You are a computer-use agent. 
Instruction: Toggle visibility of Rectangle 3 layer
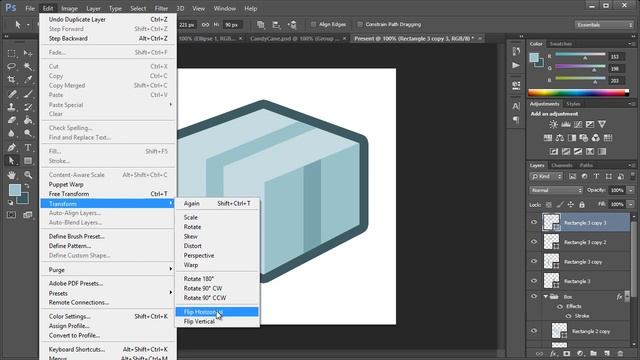[x=534, y=281]
